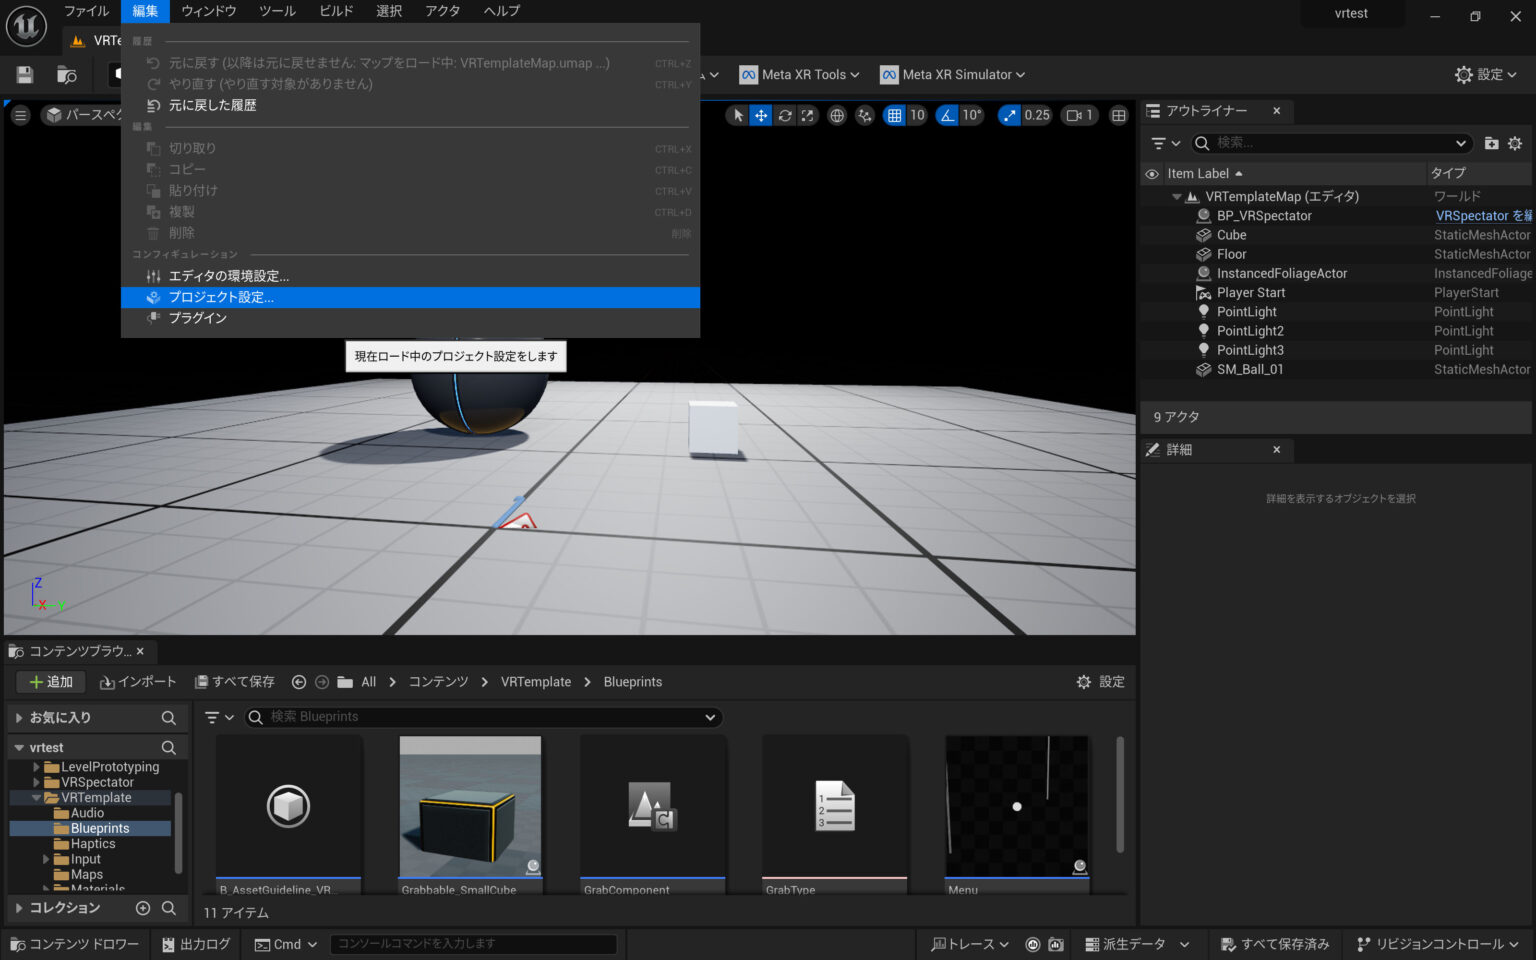Collapse the VRTemplateMap tree in the Outliner
The height and width of the screenshot is (960, 1536).
click(x=1176, y=196)
